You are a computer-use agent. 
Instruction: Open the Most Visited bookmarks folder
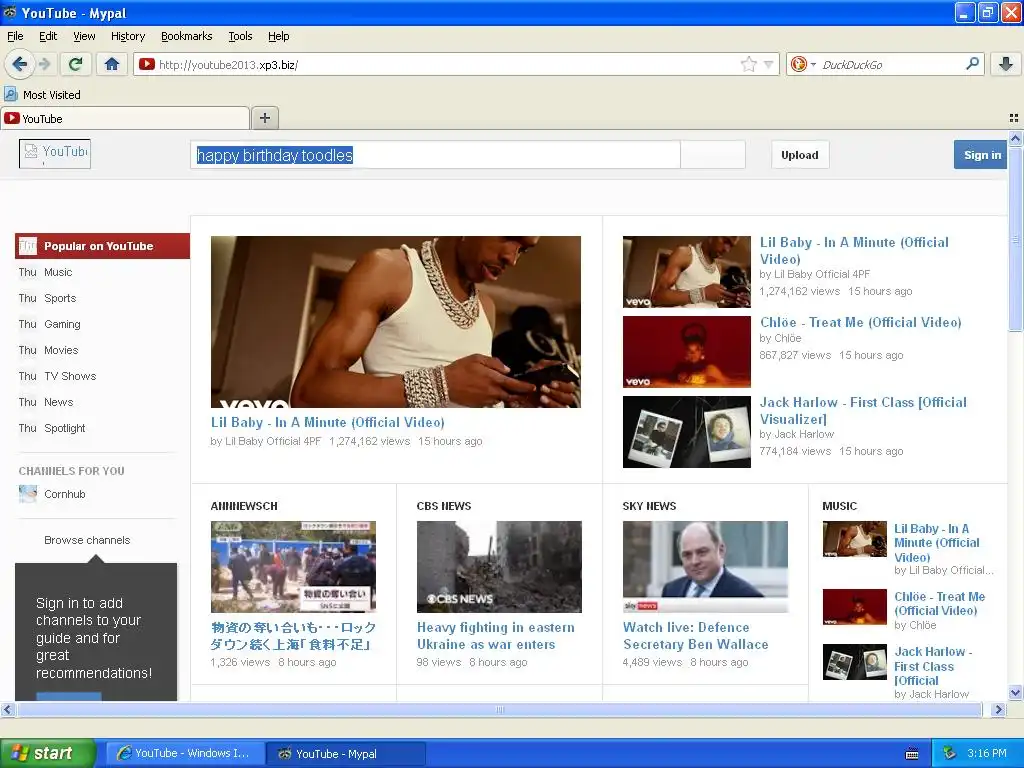(43, 95)
